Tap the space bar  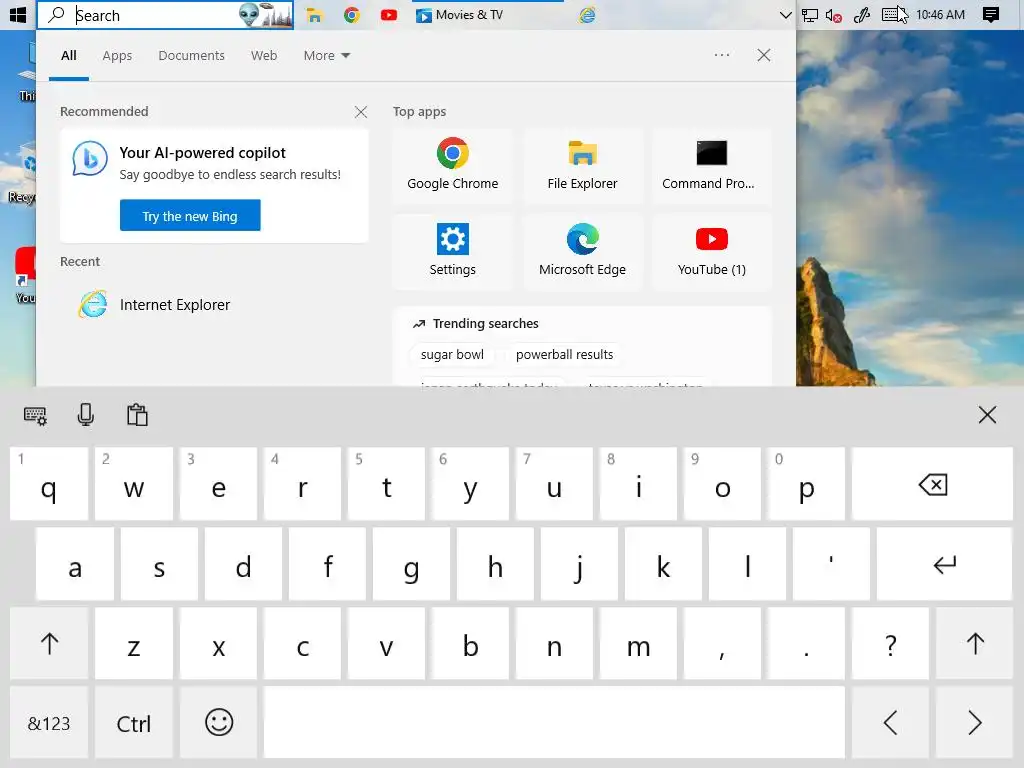click(554, 723)
